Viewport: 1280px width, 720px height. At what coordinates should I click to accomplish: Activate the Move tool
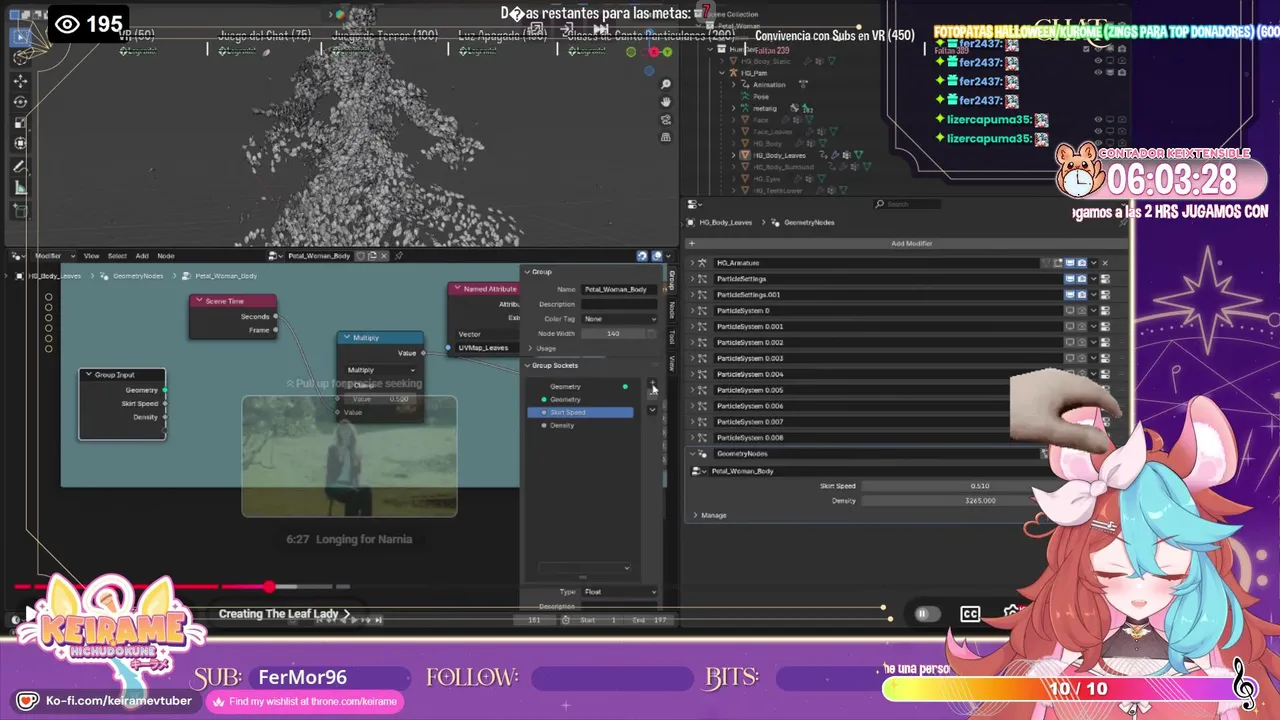[x=20, y=81]
